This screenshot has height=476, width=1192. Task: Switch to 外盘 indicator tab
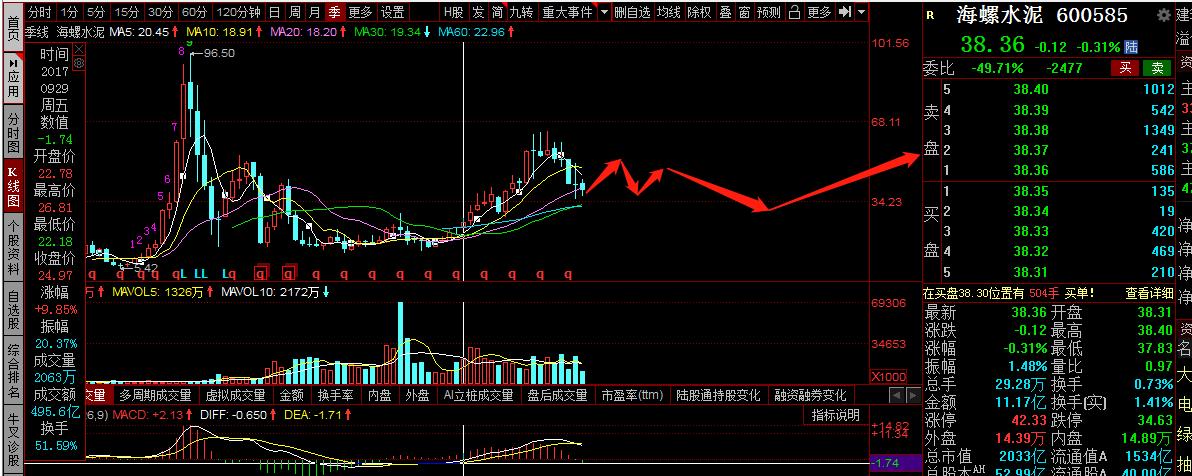417,395
